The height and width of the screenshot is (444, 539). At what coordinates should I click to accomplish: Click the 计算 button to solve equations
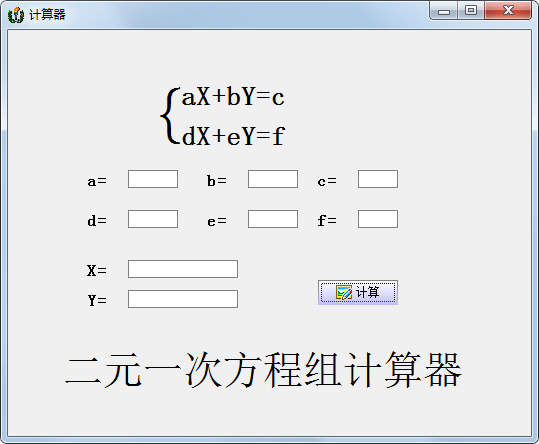pyautogui.click(x=358, y=292)
